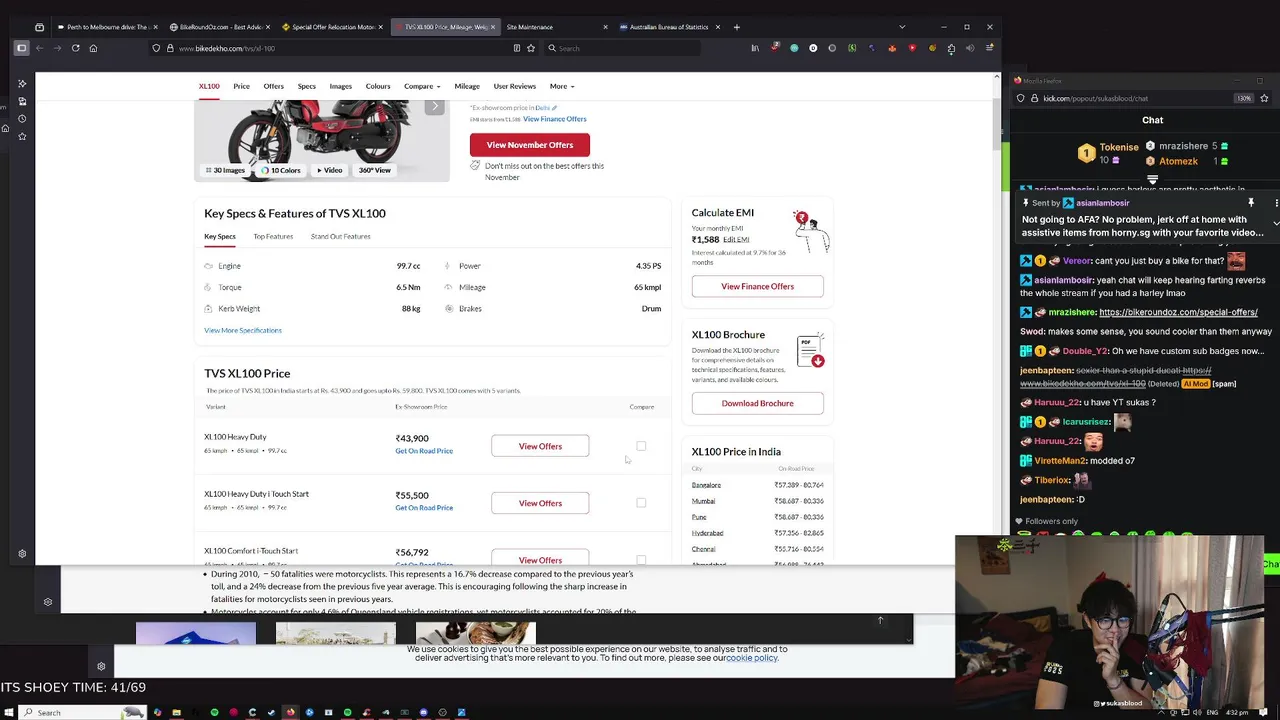The image size is (1280, 720).
Task: Open User Reviews tab
Action: pyautogui.click(x=515, y=86)
